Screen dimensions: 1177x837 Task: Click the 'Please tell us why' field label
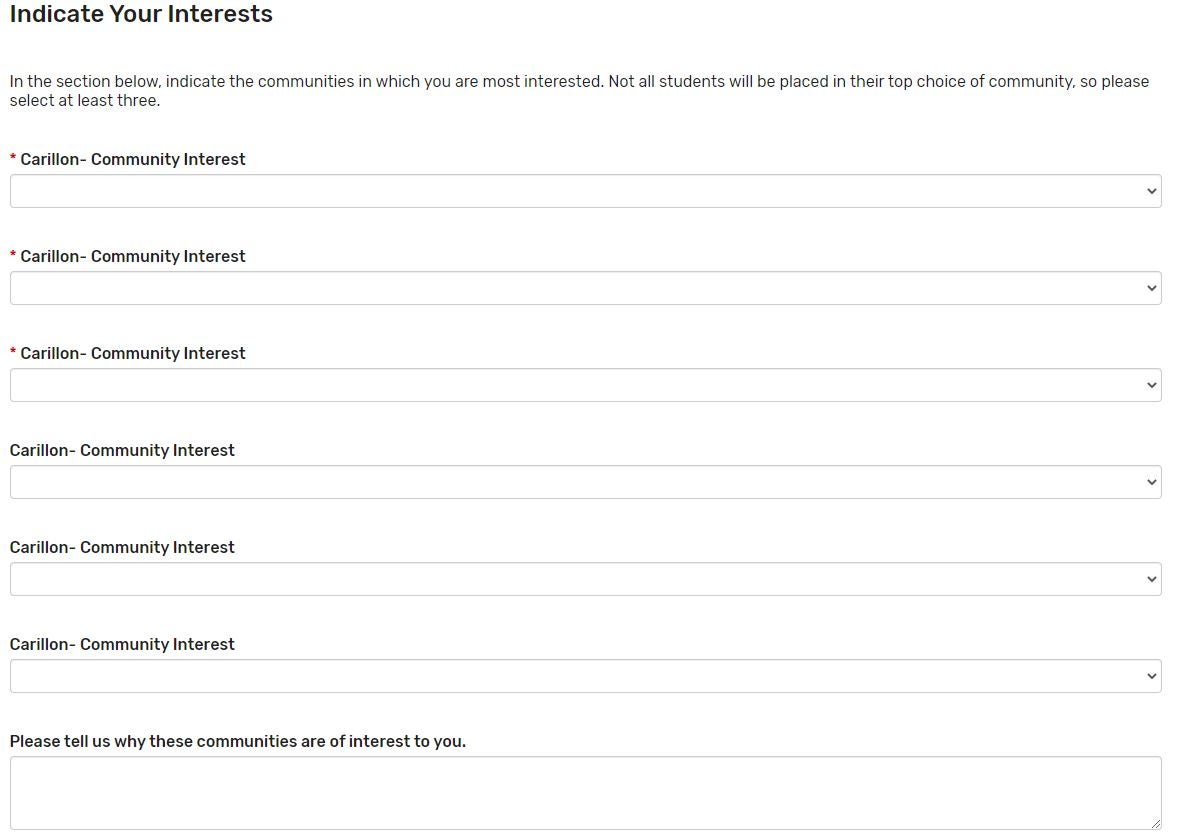coord(237,741)
